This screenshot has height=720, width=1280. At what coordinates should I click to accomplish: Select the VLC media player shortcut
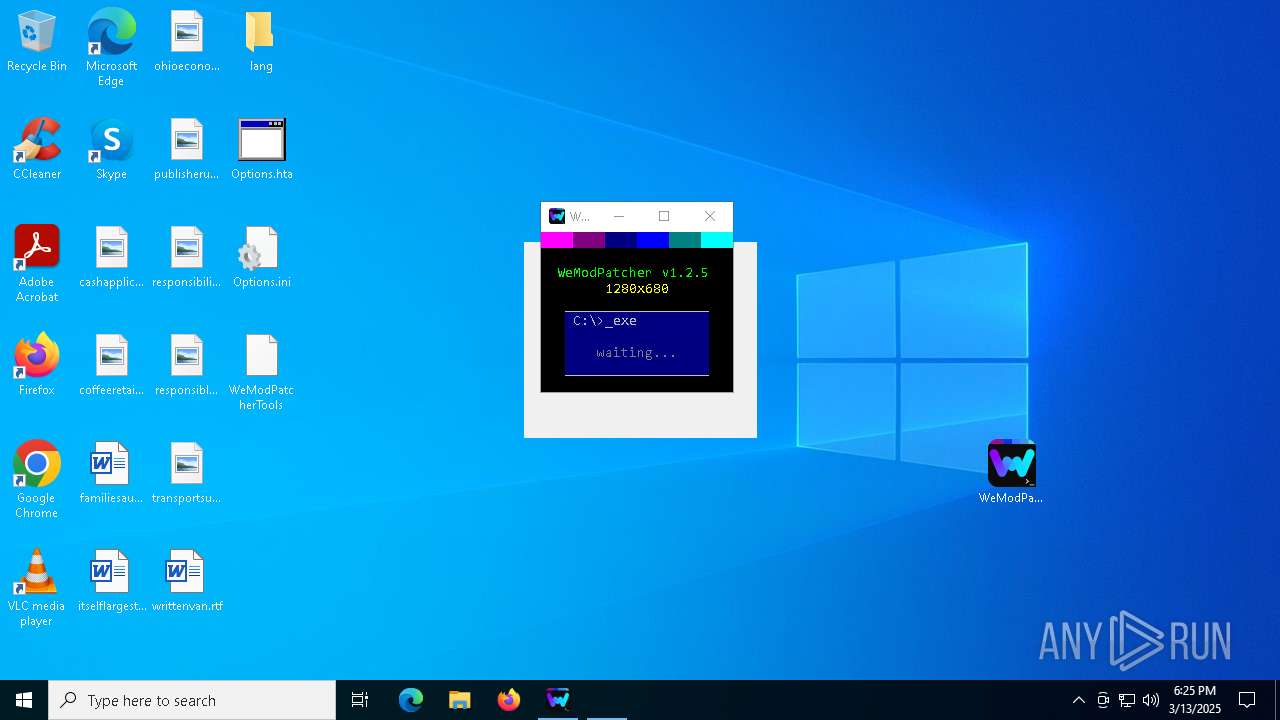point(37,588)
